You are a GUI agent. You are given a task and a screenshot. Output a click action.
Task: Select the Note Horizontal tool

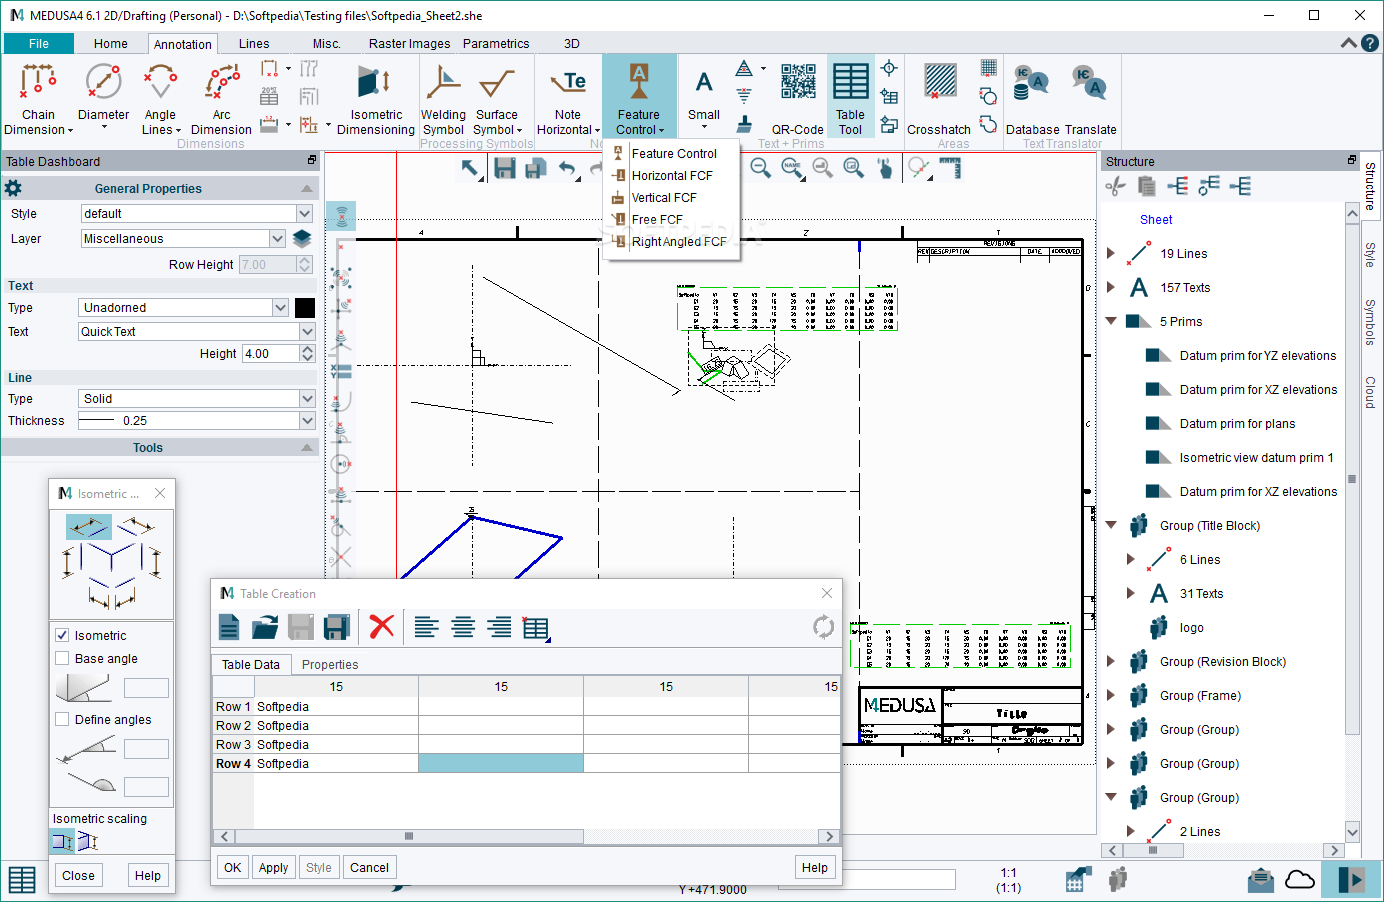[x=568, y=98]
